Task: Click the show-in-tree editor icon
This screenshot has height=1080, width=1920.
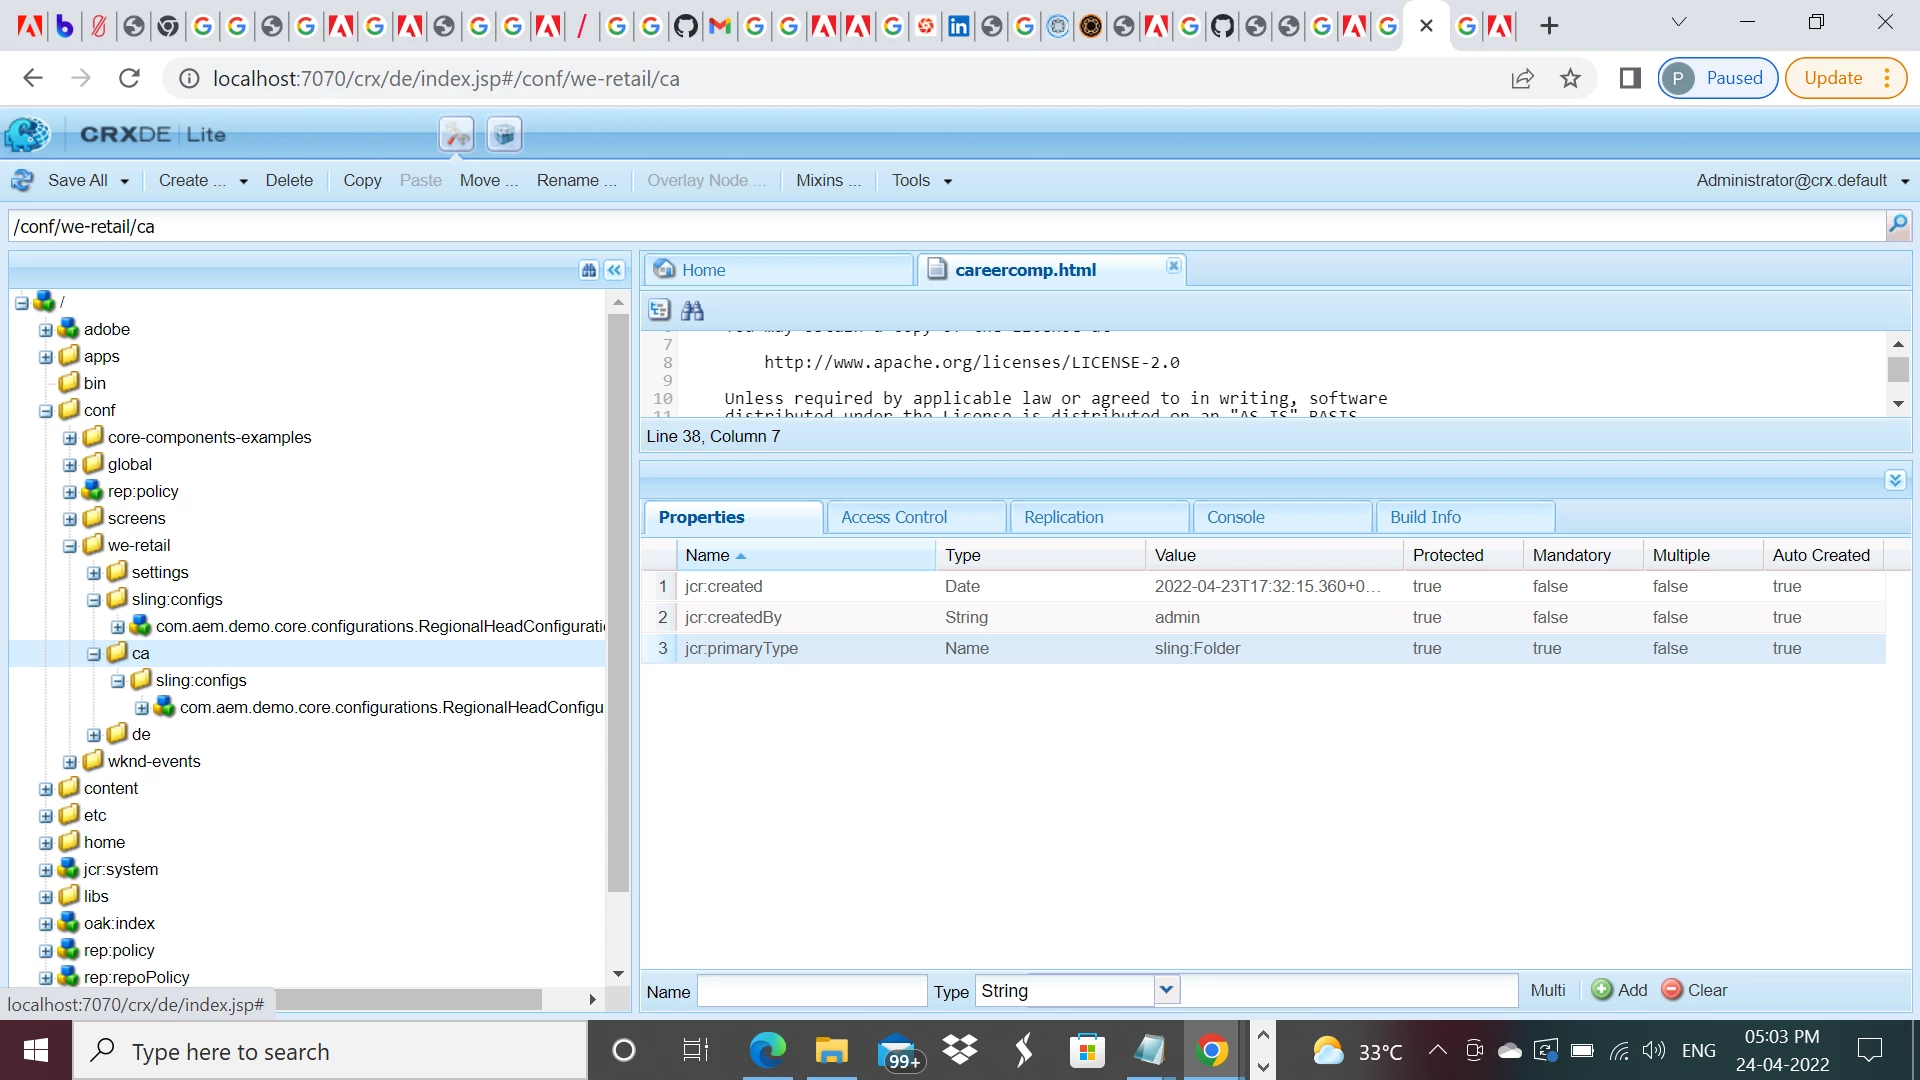Action: [x=659, y=310]
